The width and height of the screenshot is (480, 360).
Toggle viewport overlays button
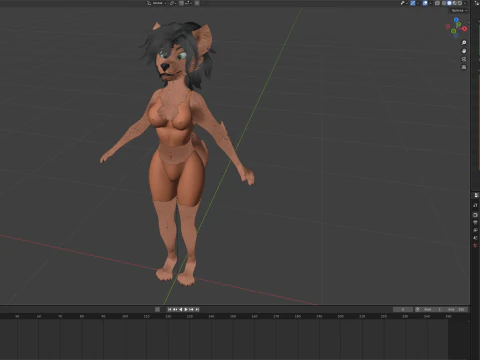point(425,3)
